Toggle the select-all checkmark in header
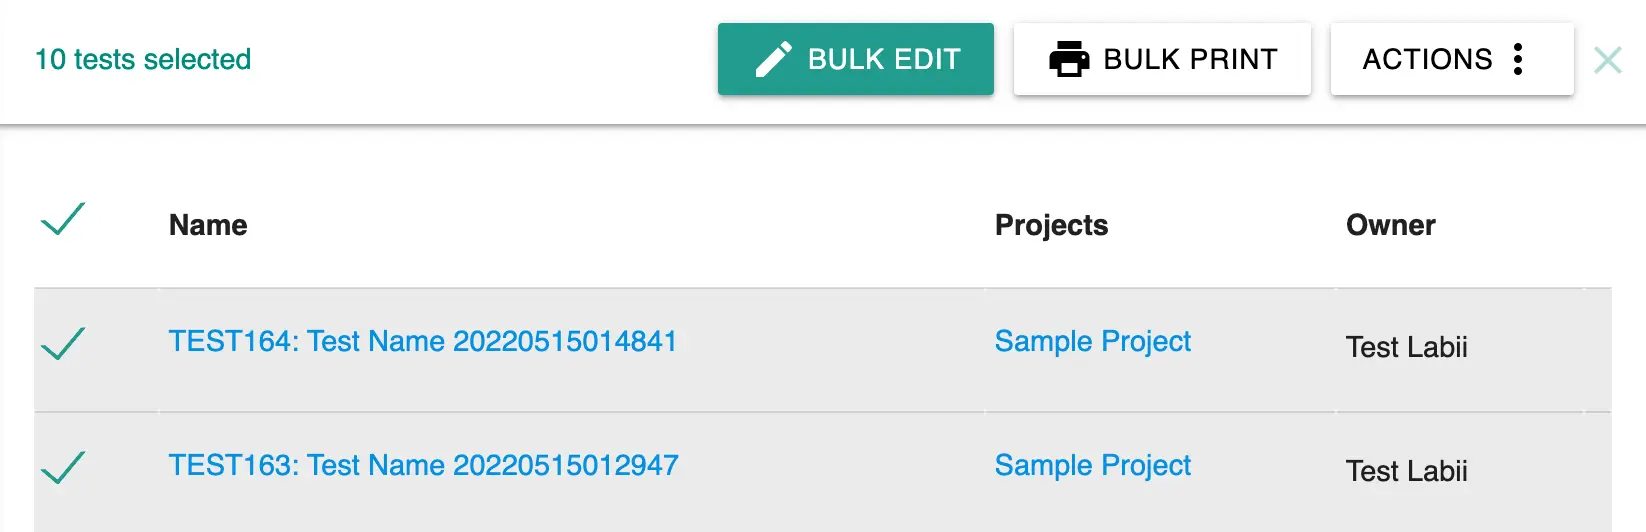Screen dimensions: 1646x532 click(63, 219)
